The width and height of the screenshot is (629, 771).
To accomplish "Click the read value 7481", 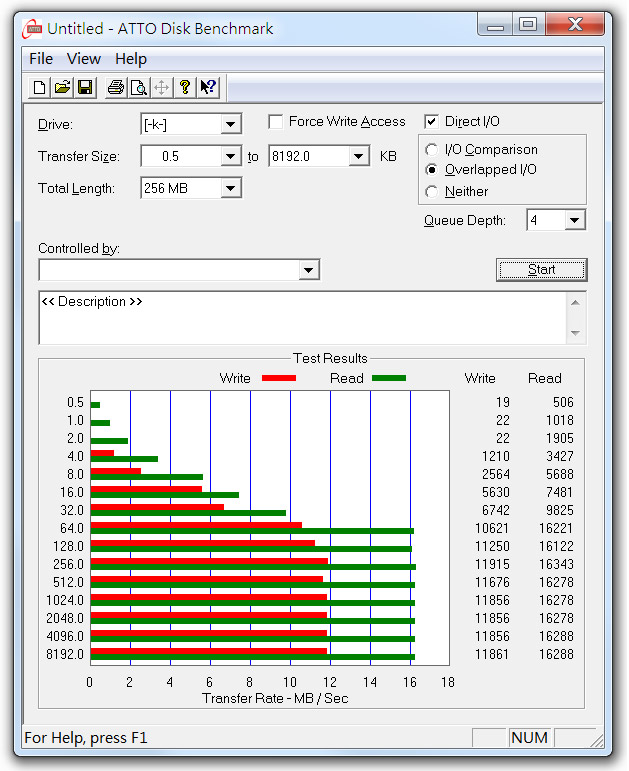I will (560, 493).
